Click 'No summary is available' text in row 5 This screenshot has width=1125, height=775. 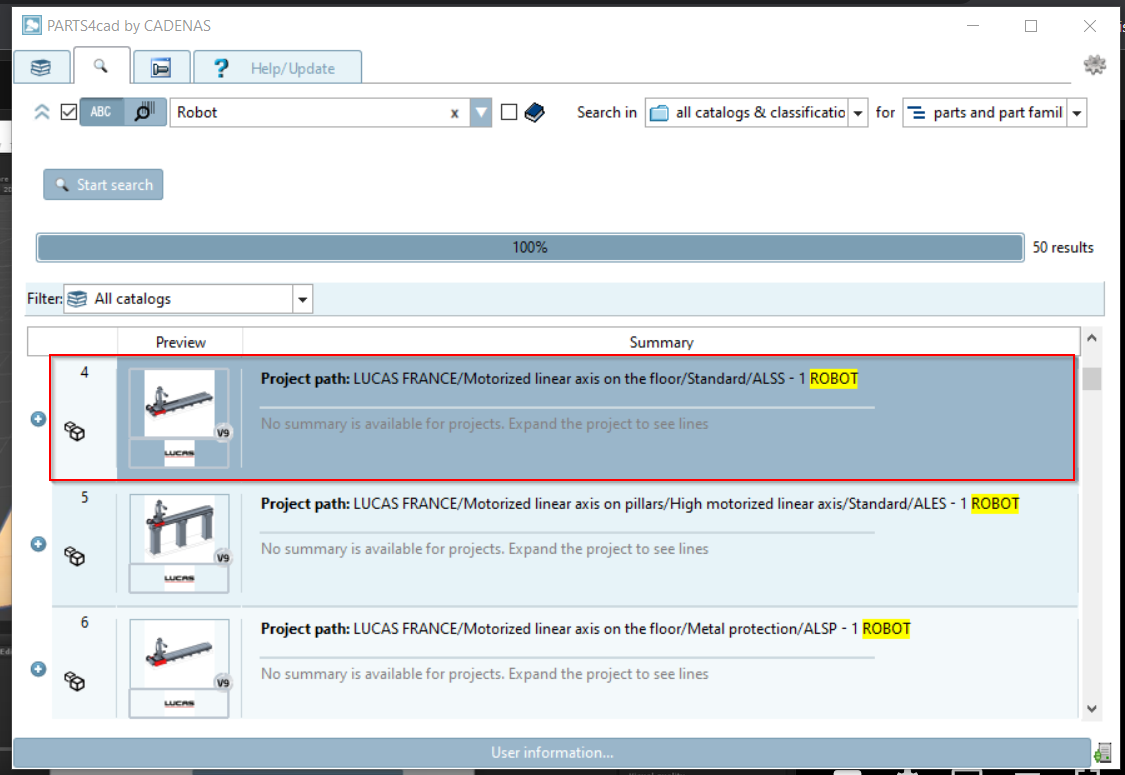pos(484,549)
